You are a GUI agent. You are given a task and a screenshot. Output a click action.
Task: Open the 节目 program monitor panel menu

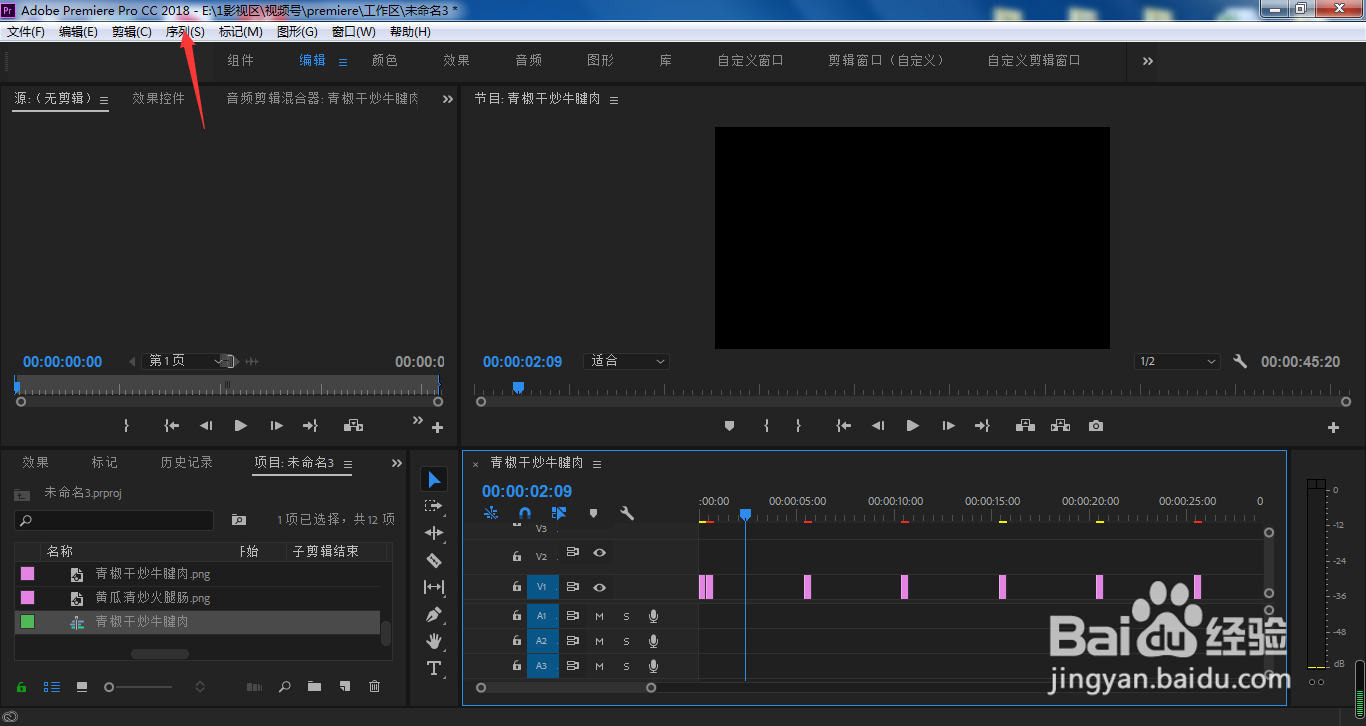point(614,100)
